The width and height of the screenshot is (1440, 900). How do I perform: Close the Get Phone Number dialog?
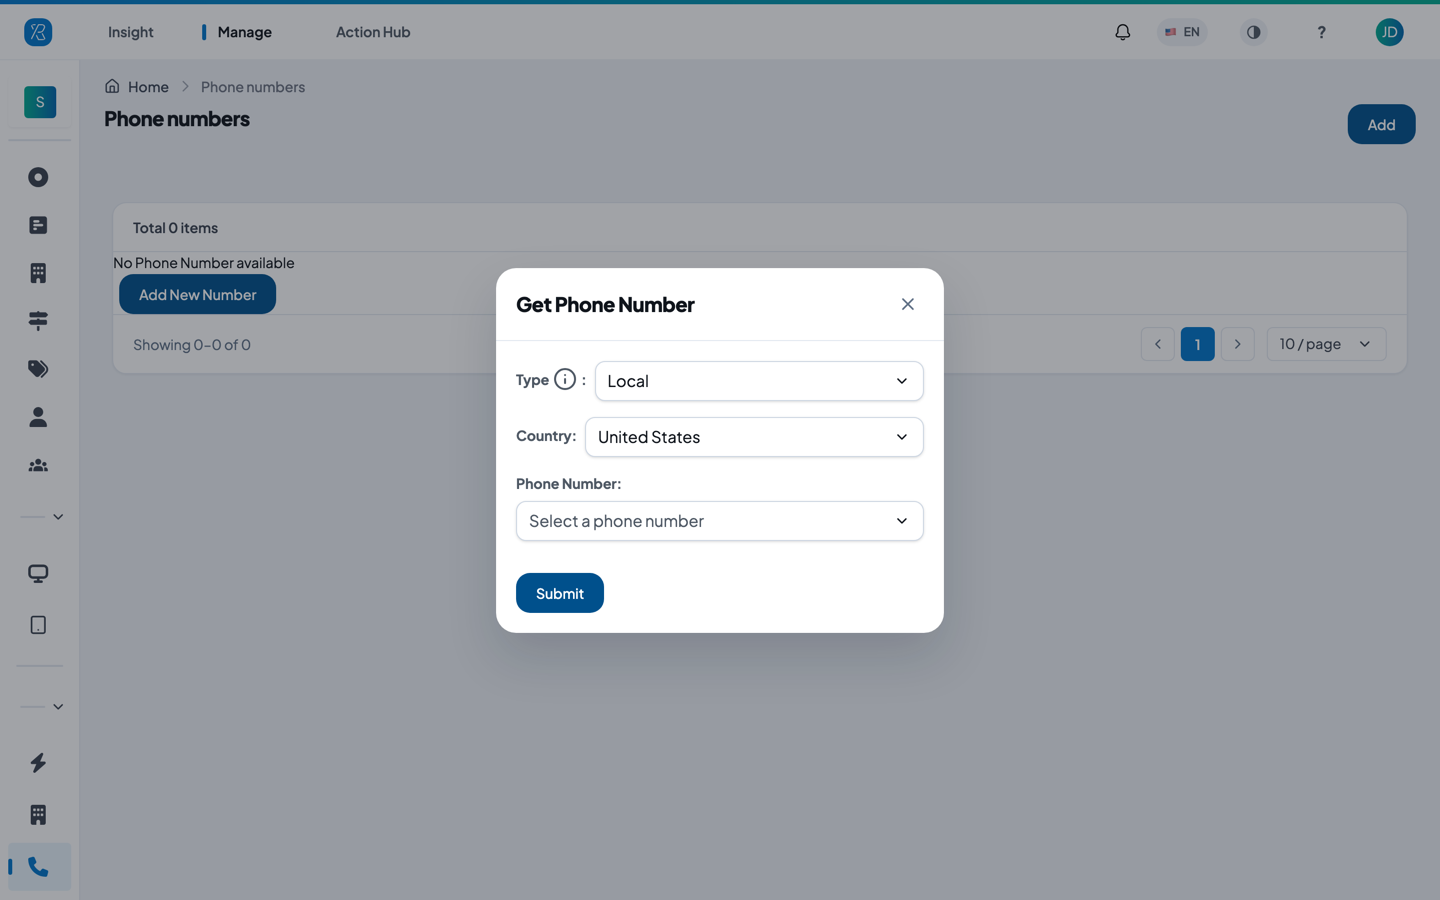(x=908, y=304)
